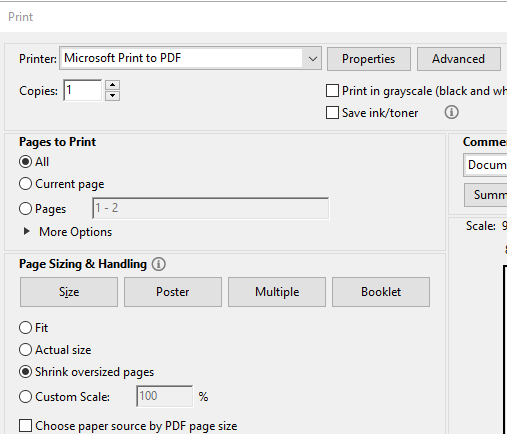Screen dimensions: 507x434
Task: Select the All pages radio button
Action: click(26, 162)
